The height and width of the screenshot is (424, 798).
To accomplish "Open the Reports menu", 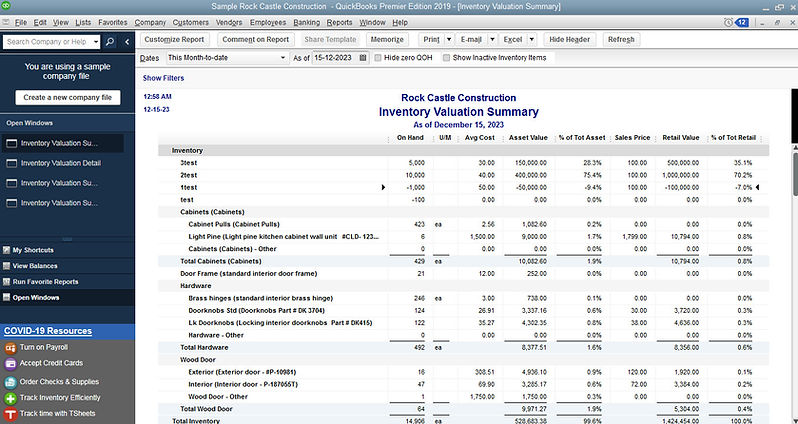I will tap(339, 22).
